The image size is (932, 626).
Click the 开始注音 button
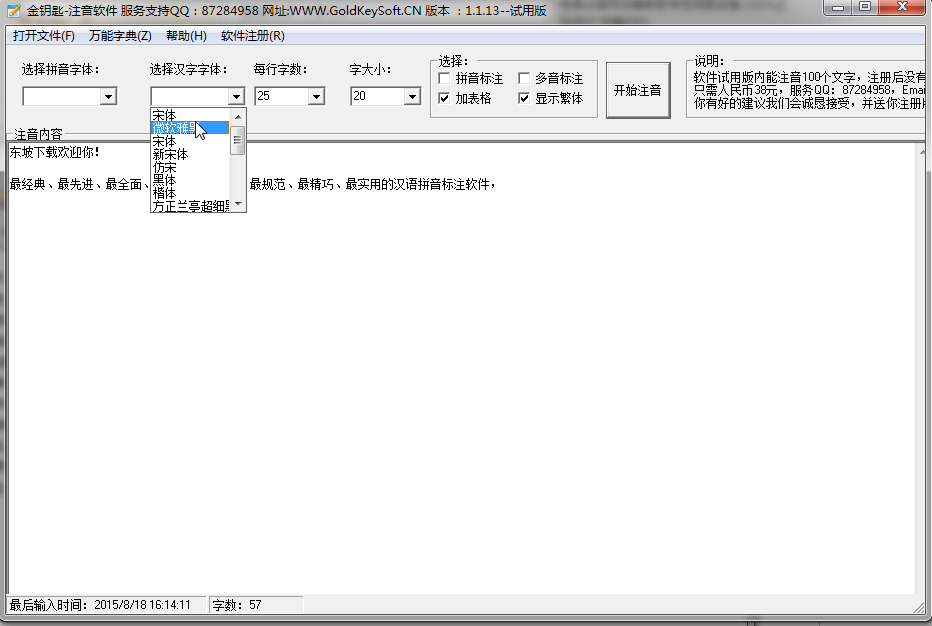638,88
